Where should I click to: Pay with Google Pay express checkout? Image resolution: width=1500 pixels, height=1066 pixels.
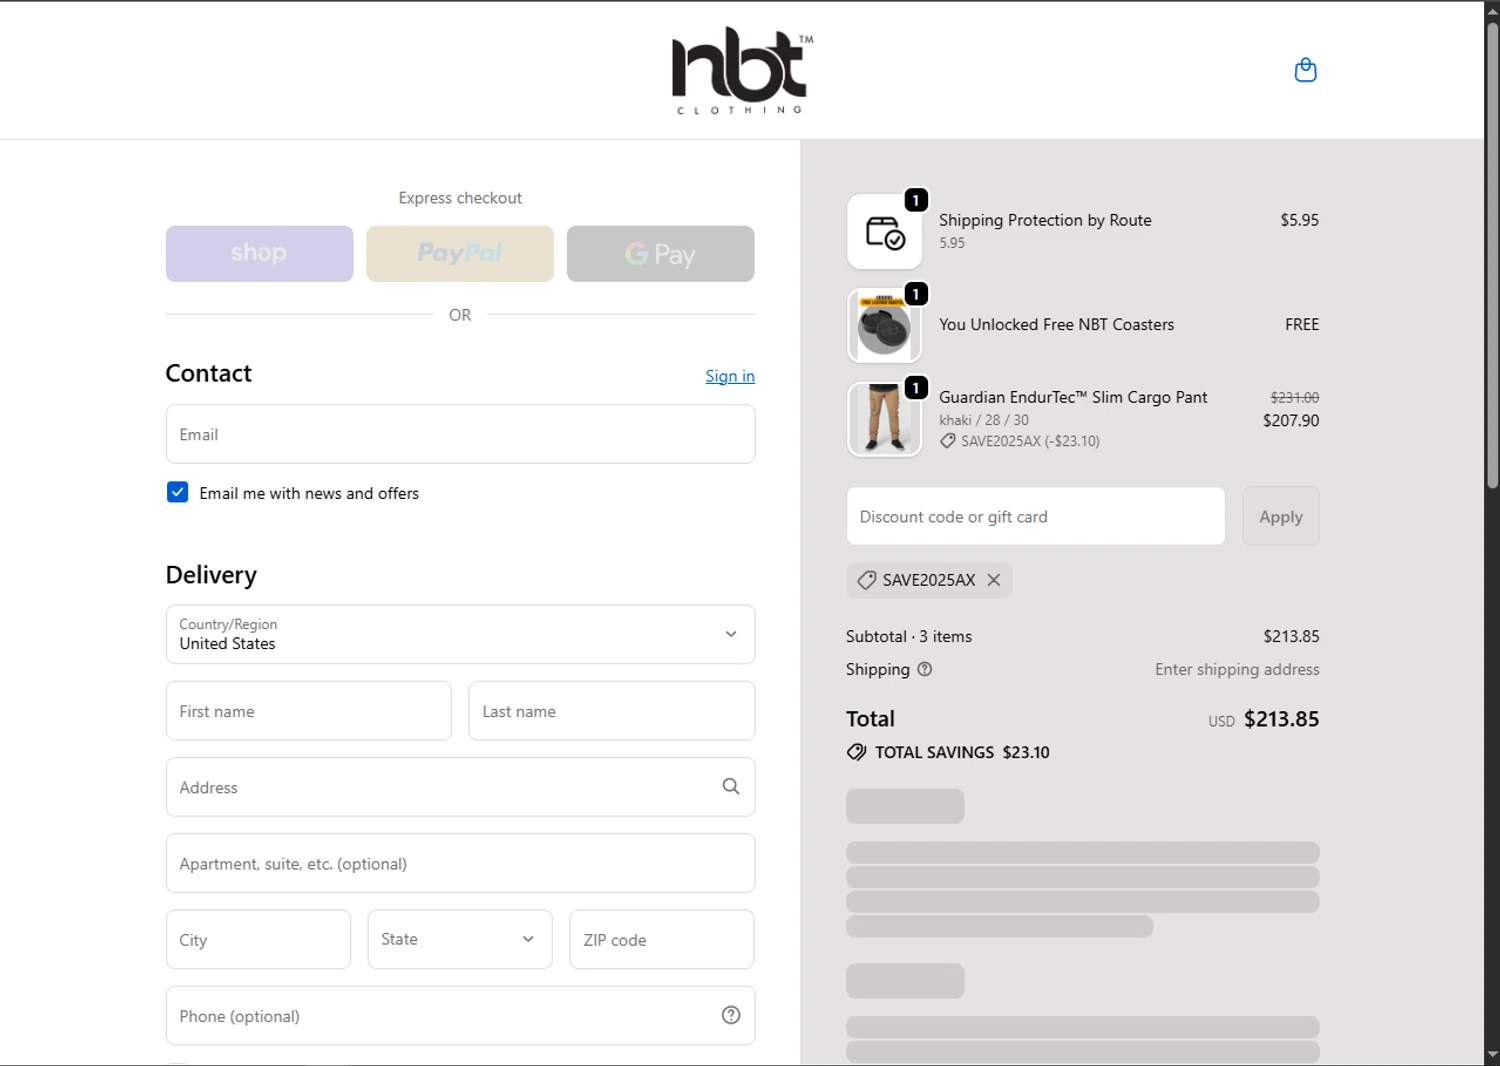tap(660, 253)
